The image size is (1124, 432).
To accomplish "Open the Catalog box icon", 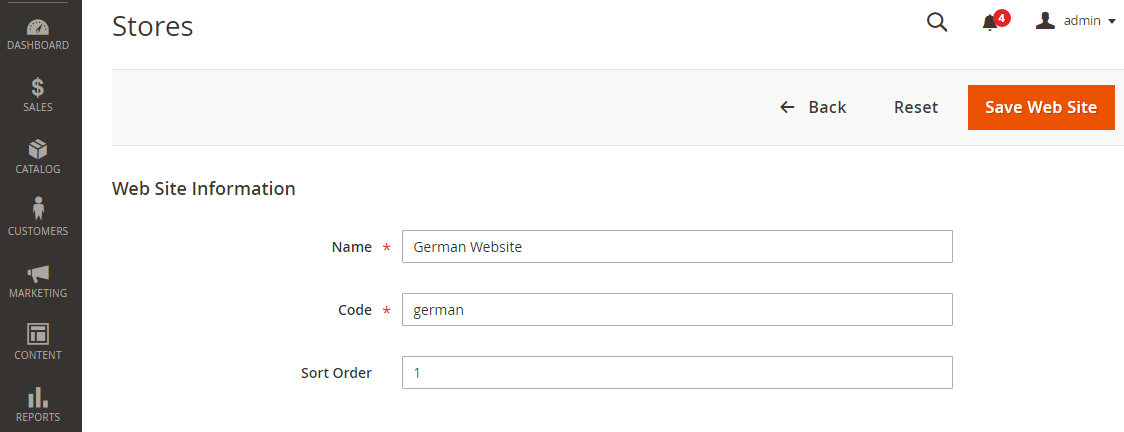I will point(38,149).
